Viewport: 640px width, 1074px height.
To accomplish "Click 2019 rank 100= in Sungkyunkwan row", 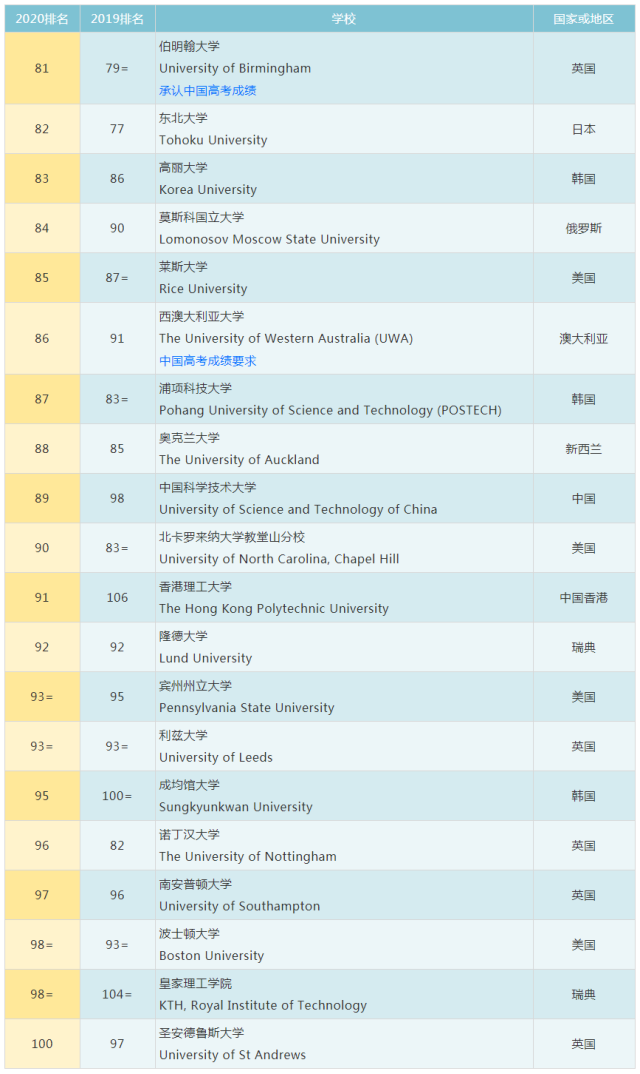I will coord(117,796).
